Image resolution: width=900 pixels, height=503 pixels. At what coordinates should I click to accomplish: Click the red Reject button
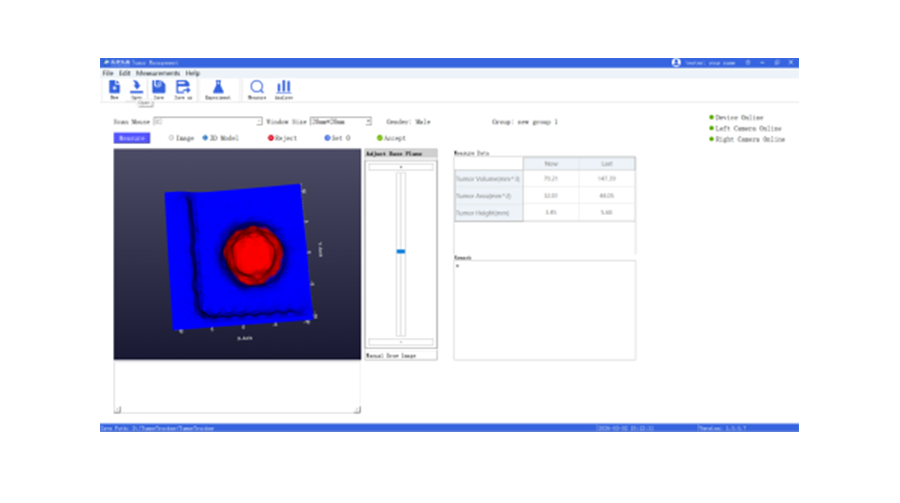coord(271,138)
